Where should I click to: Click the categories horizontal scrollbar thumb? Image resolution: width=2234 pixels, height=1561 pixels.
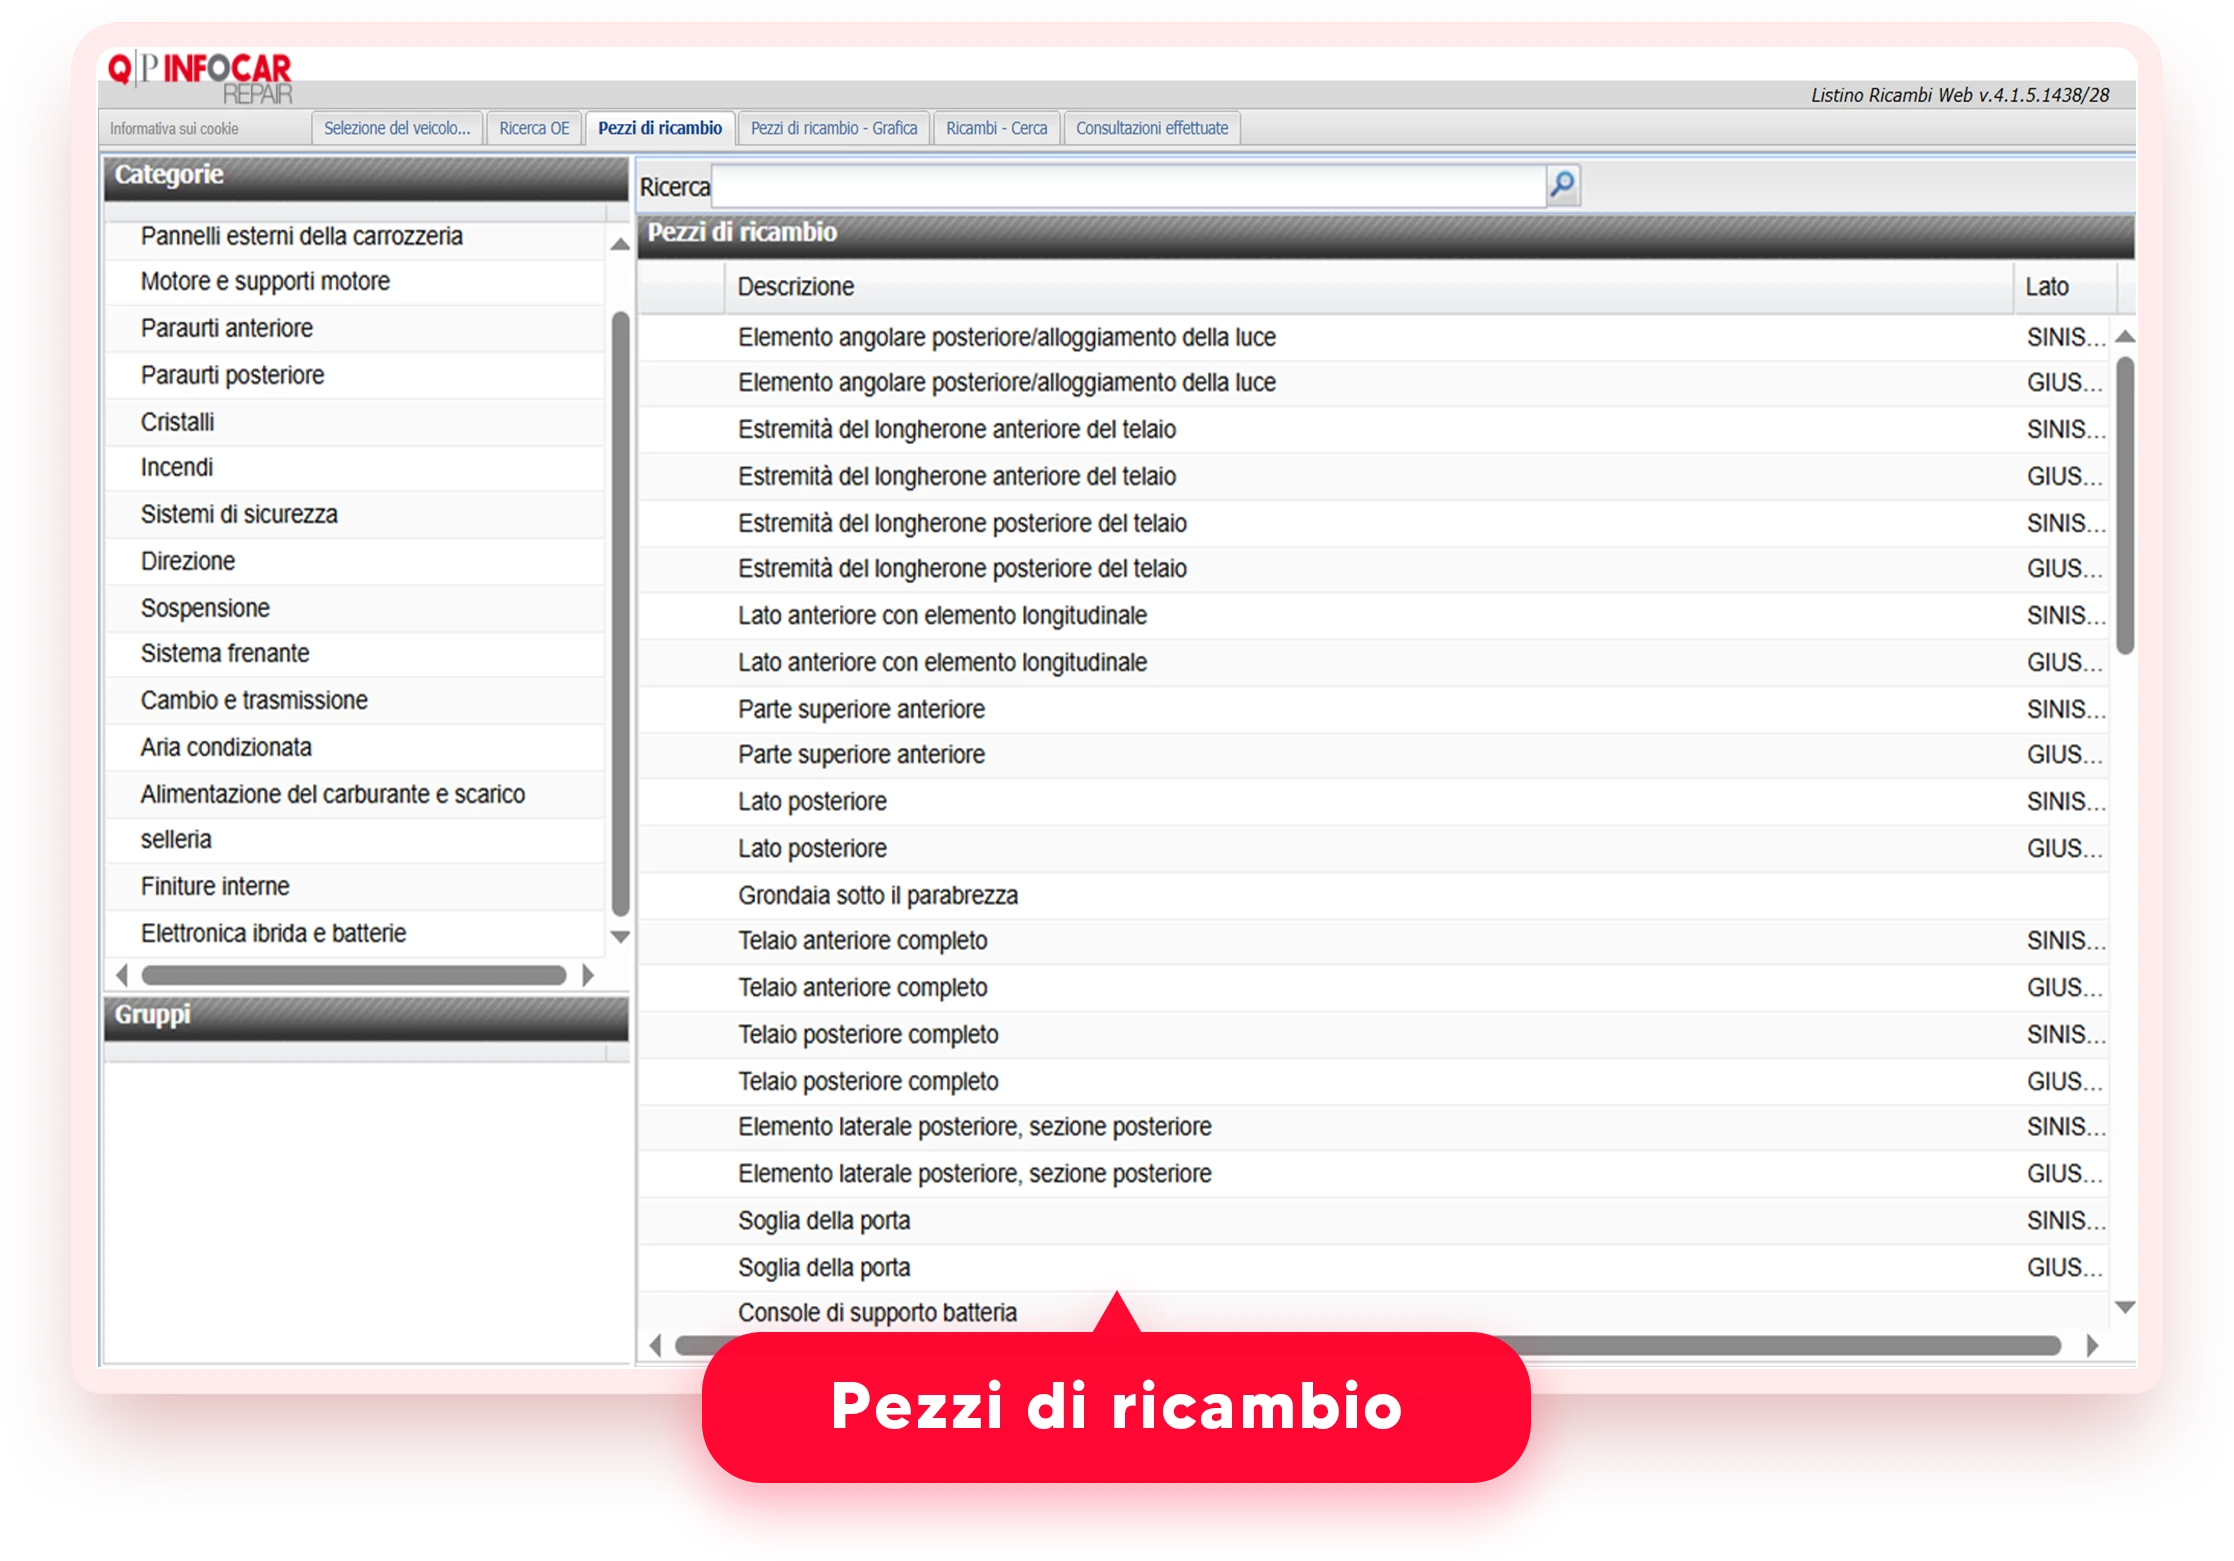pyautogui.click(x=354, y=975)
